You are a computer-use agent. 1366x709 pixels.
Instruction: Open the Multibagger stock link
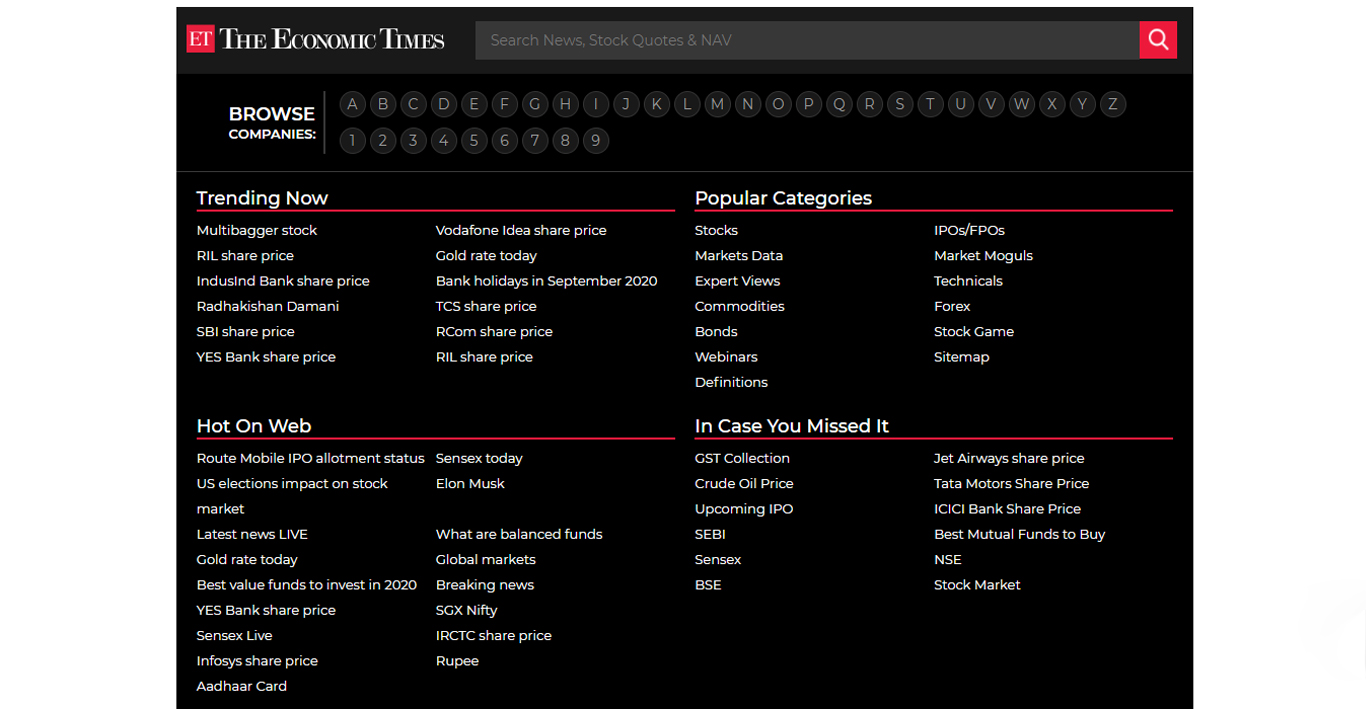tap(257, 230)
